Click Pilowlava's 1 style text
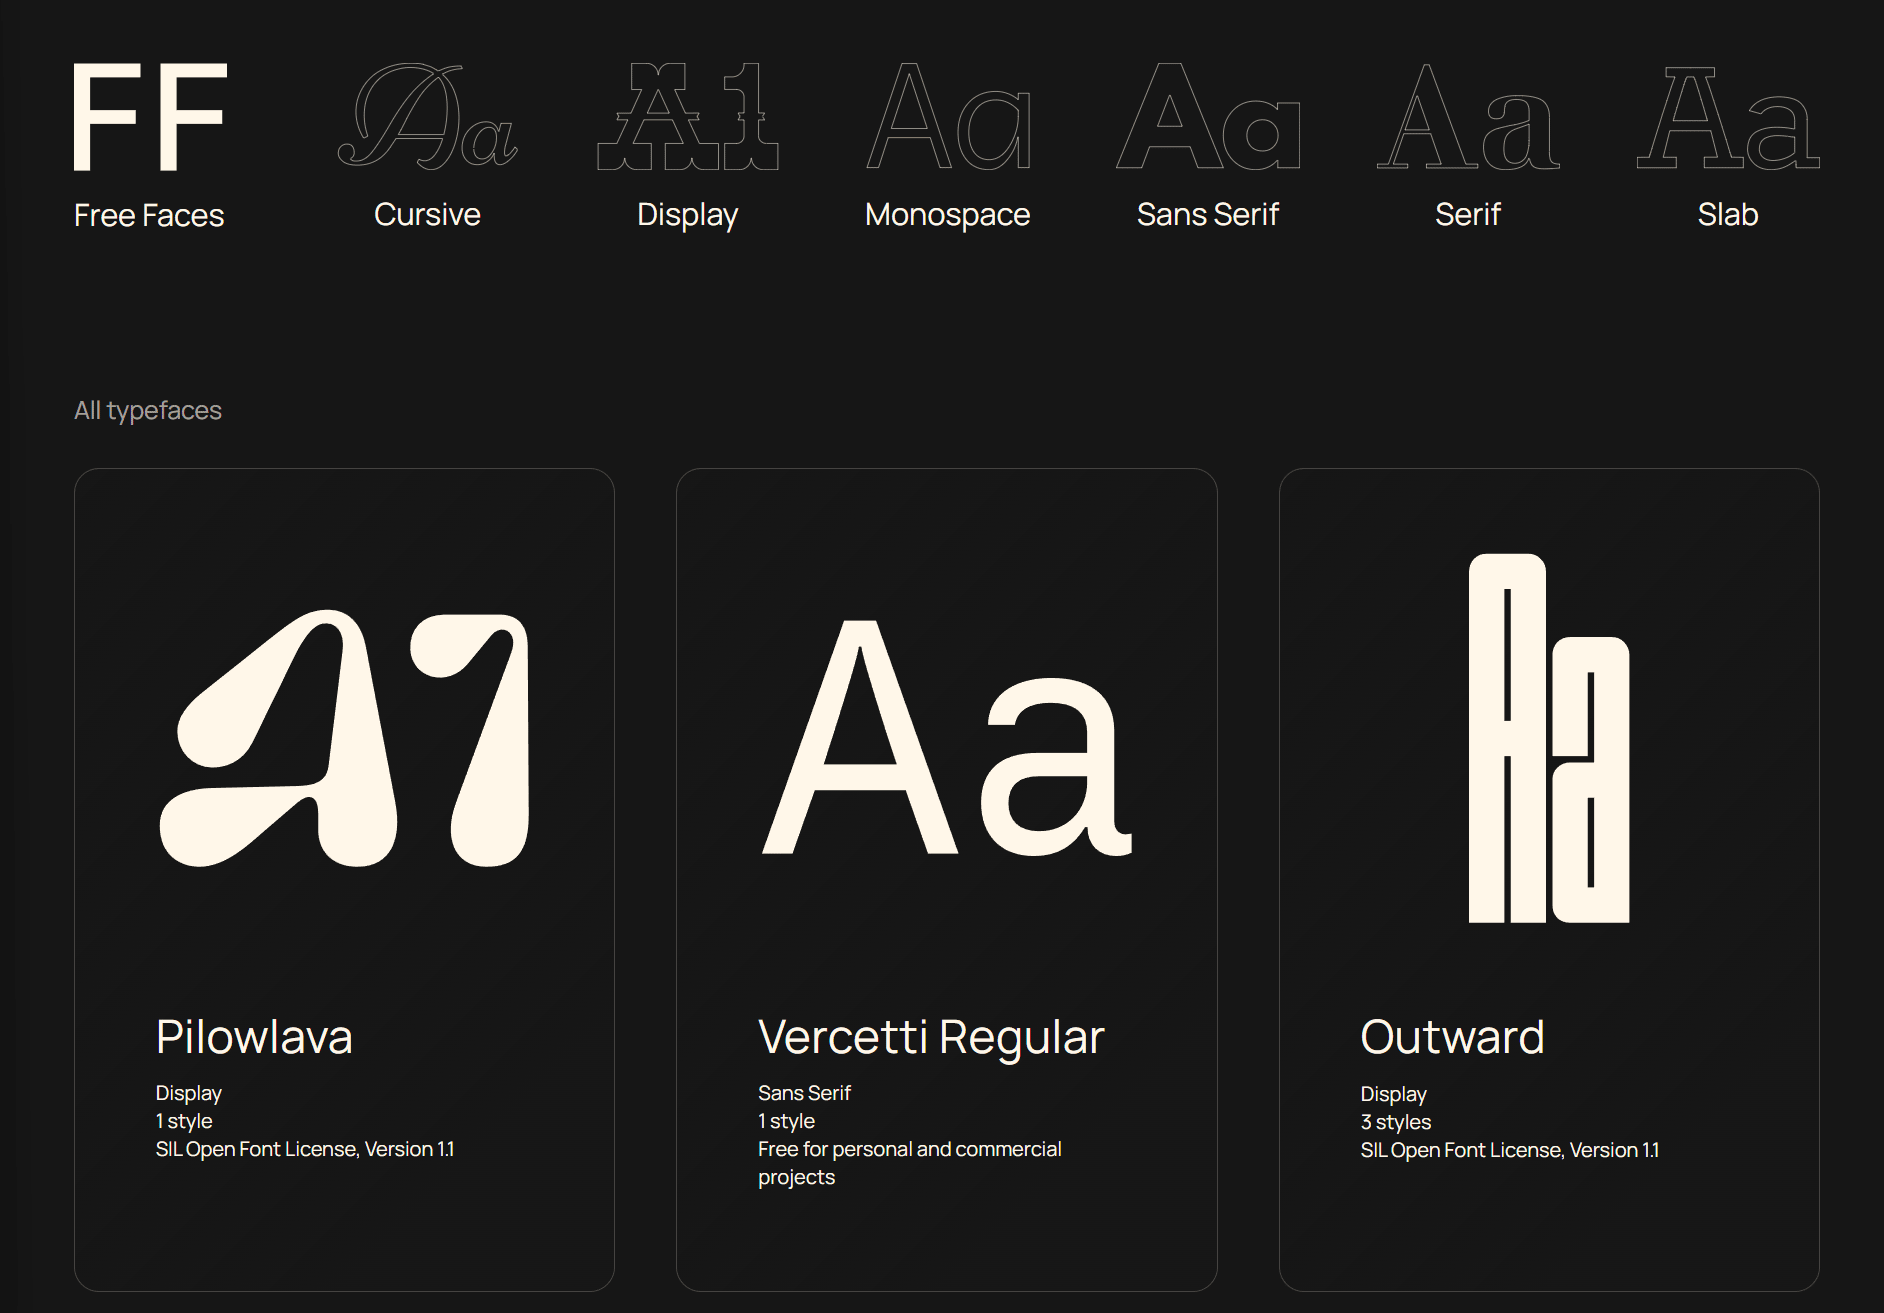 tap(184, 1121)
